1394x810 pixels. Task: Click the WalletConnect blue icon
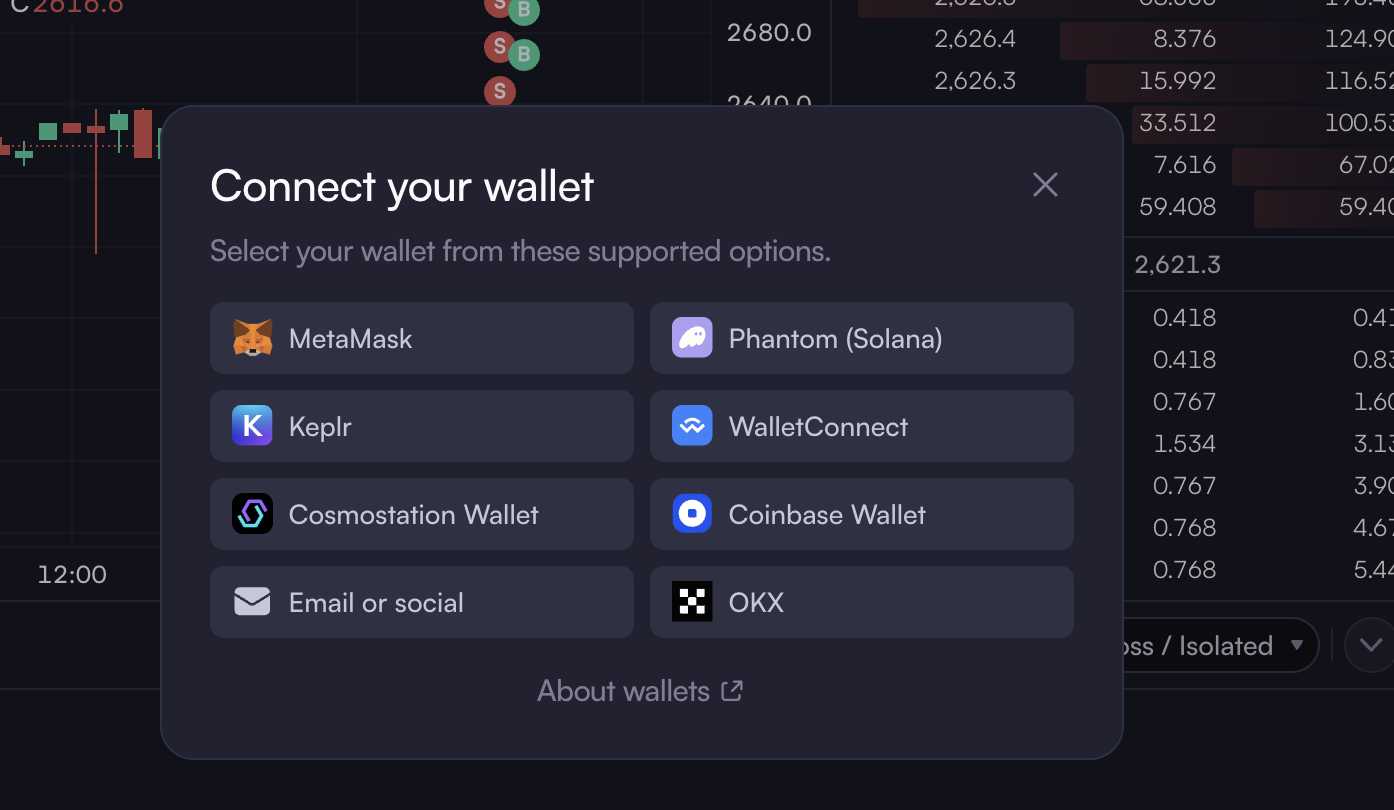[x=692, y=426]
